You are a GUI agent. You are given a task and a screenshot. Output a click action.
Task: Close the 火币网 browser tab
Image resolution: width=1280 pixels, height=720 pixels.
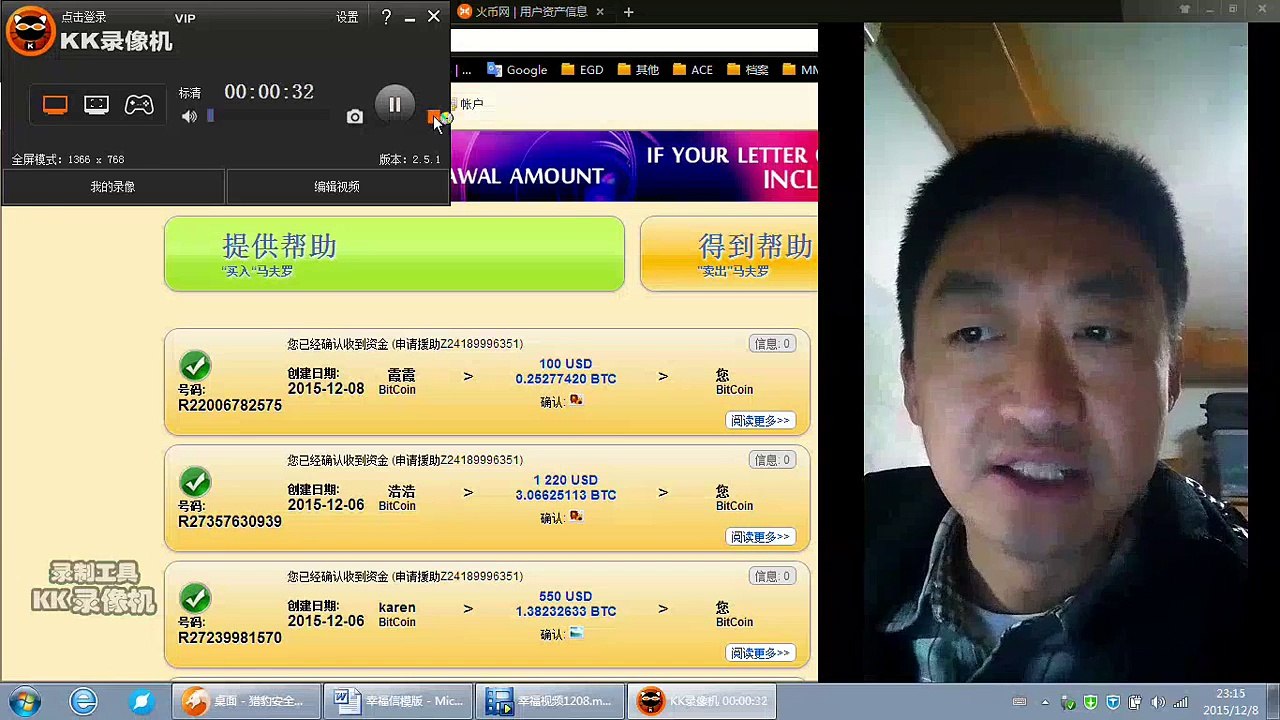[600, 12]
